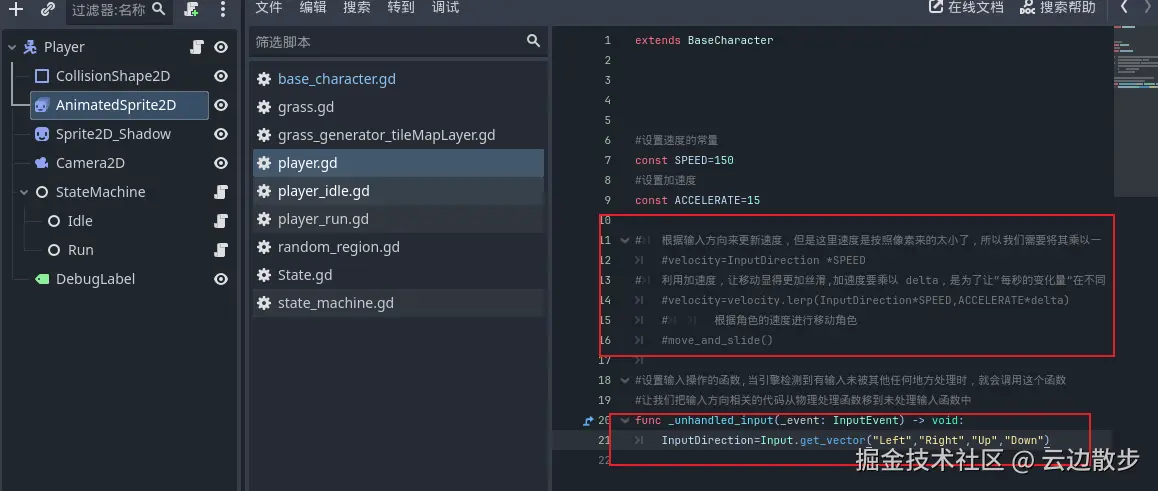Click the add new node plus icon
This screenshot has width=1158, height=491.
[16, 10]
